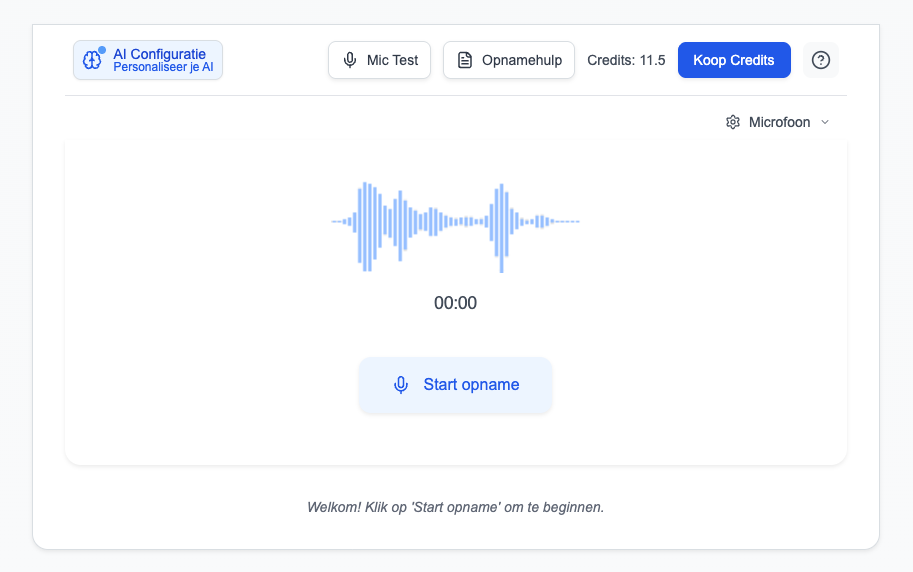Start recording with the Start opname label

[471, 385]
